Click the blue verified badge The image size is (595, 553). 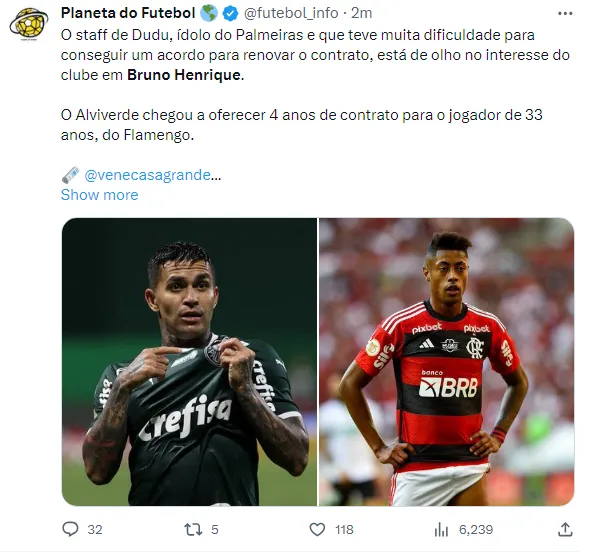tap(230, 14)
